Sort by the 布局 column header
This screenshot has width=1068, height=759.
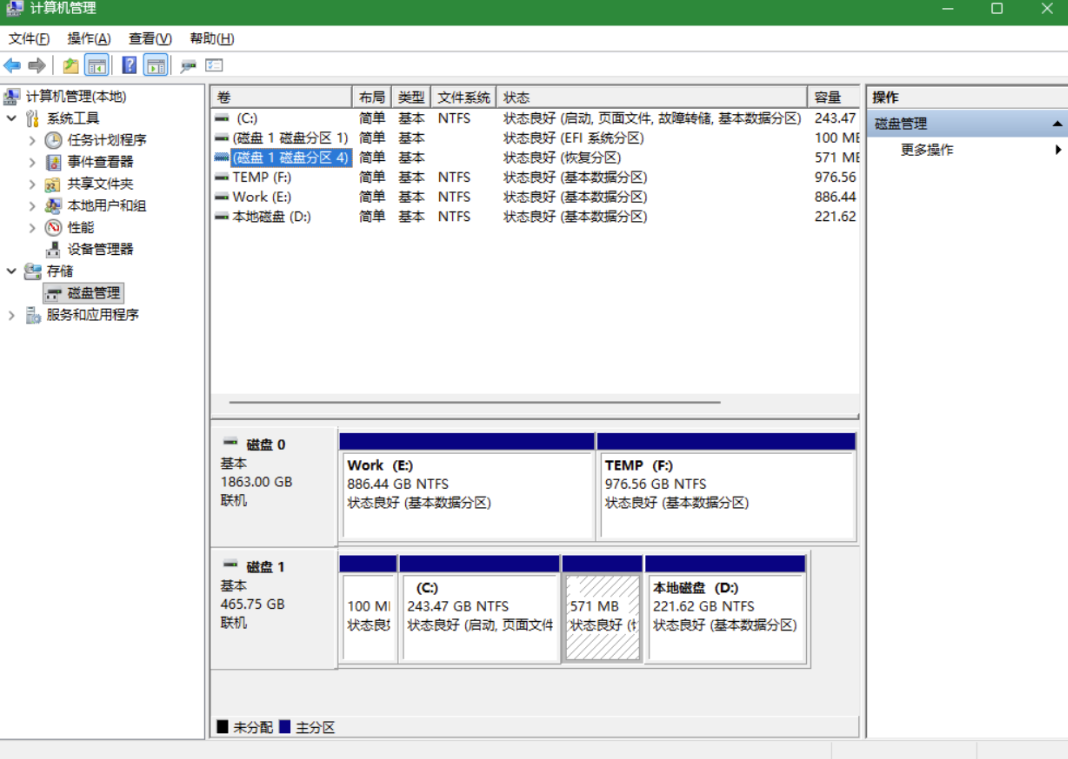click(372, 97)
